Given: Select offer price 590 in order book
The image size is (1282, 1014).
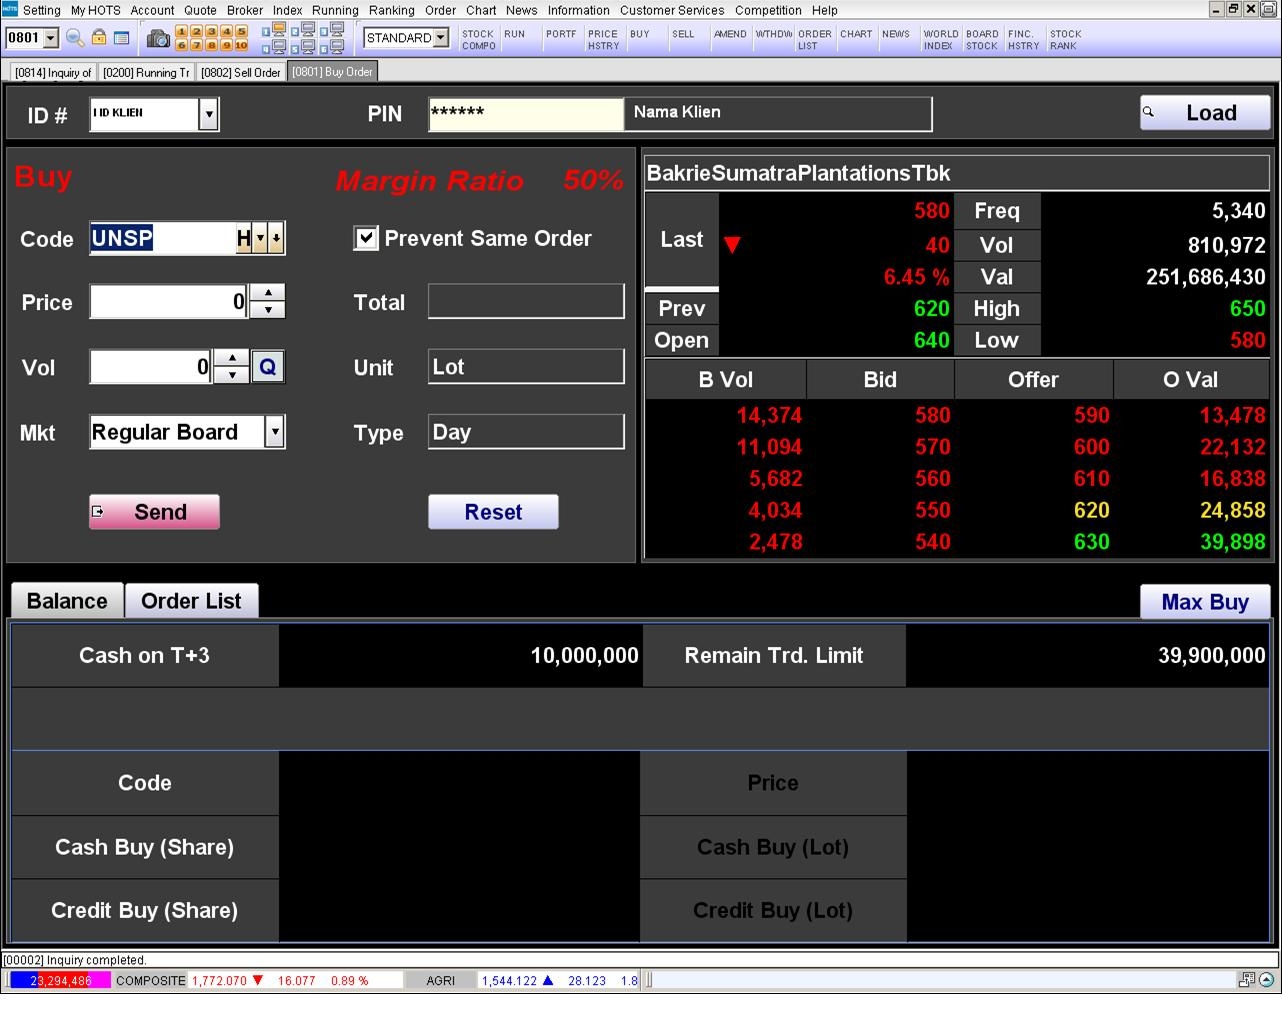Looking at the screenshot, I should pos(1091,415).
